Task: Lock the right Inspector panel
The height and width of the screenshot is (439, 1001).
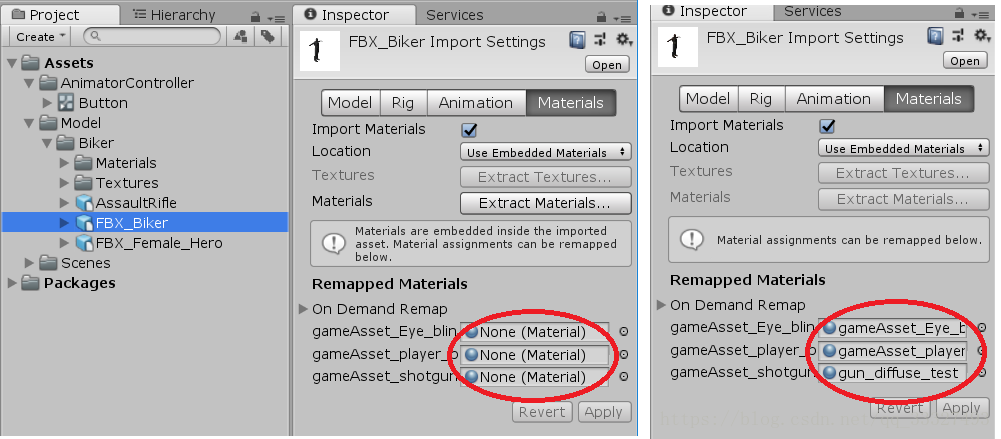Action: click(x=960, y=13)
